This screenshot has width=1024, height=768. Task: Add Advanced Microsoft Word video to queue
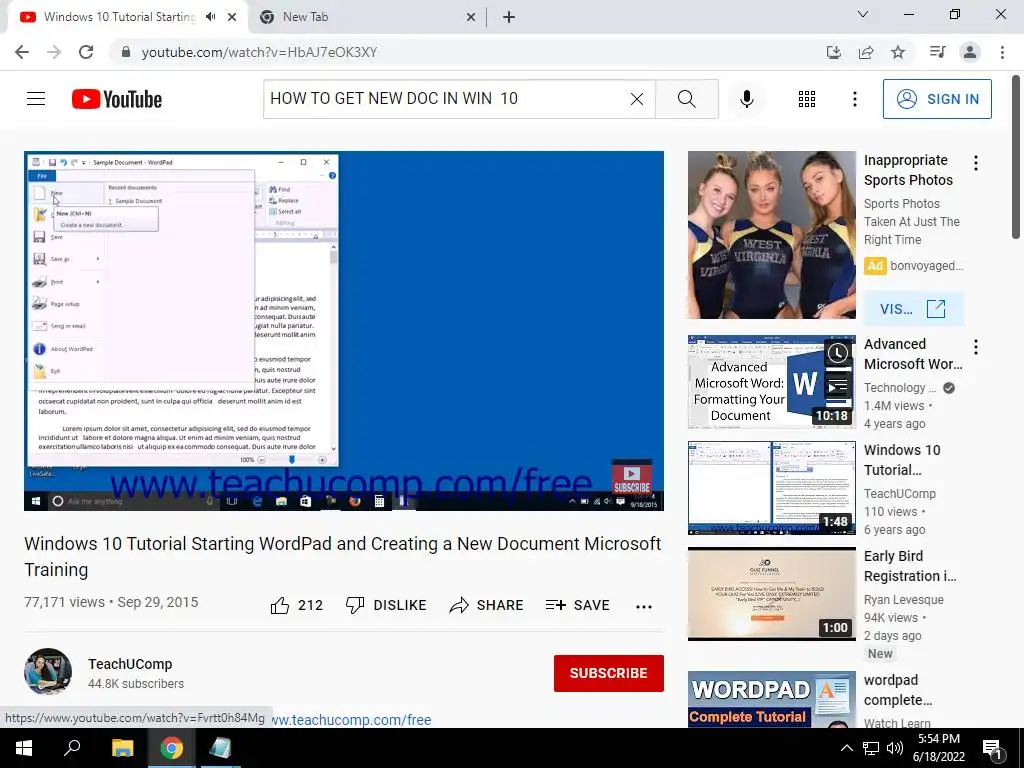coord(838,386)
